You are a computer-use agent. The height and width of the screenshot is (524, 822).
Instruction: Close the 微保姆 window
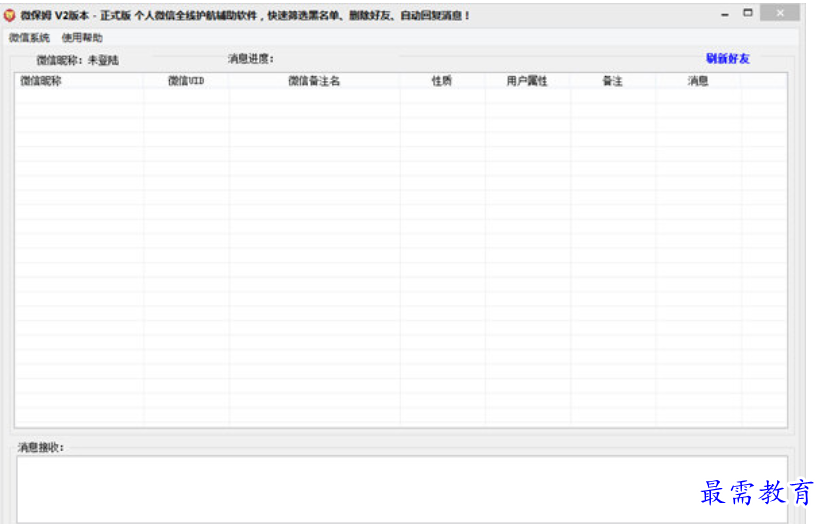[x=780, y=13]
